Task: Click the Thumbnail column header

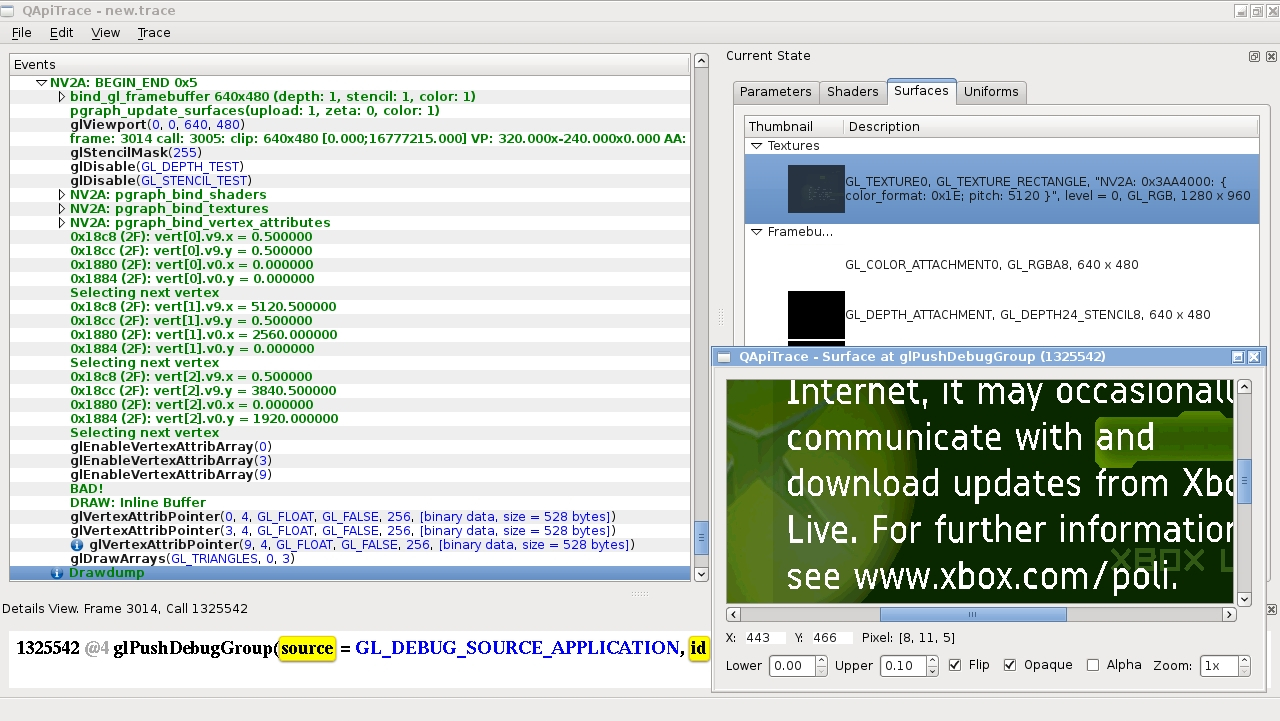Action: click(x=794, y=127)
